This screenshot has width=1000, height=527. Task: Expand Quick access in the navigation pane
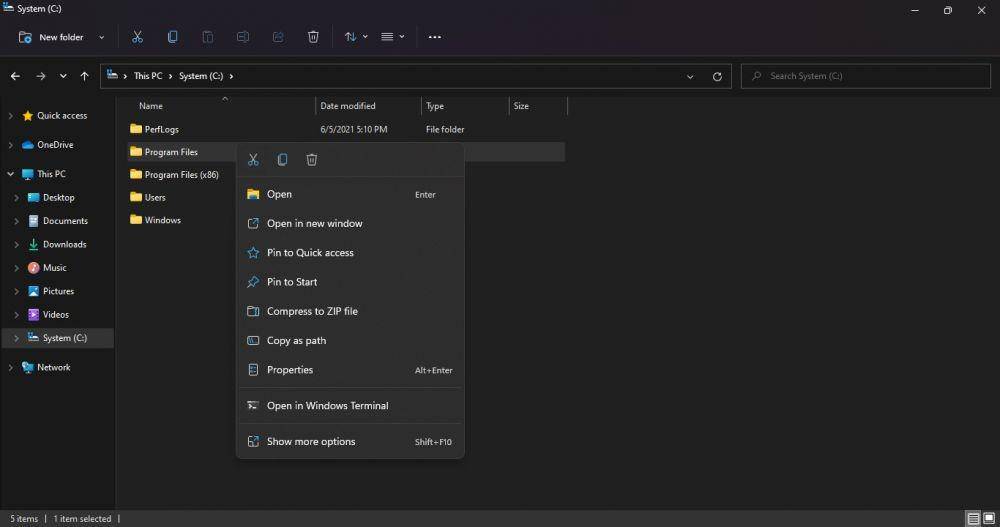pos(10,115)
